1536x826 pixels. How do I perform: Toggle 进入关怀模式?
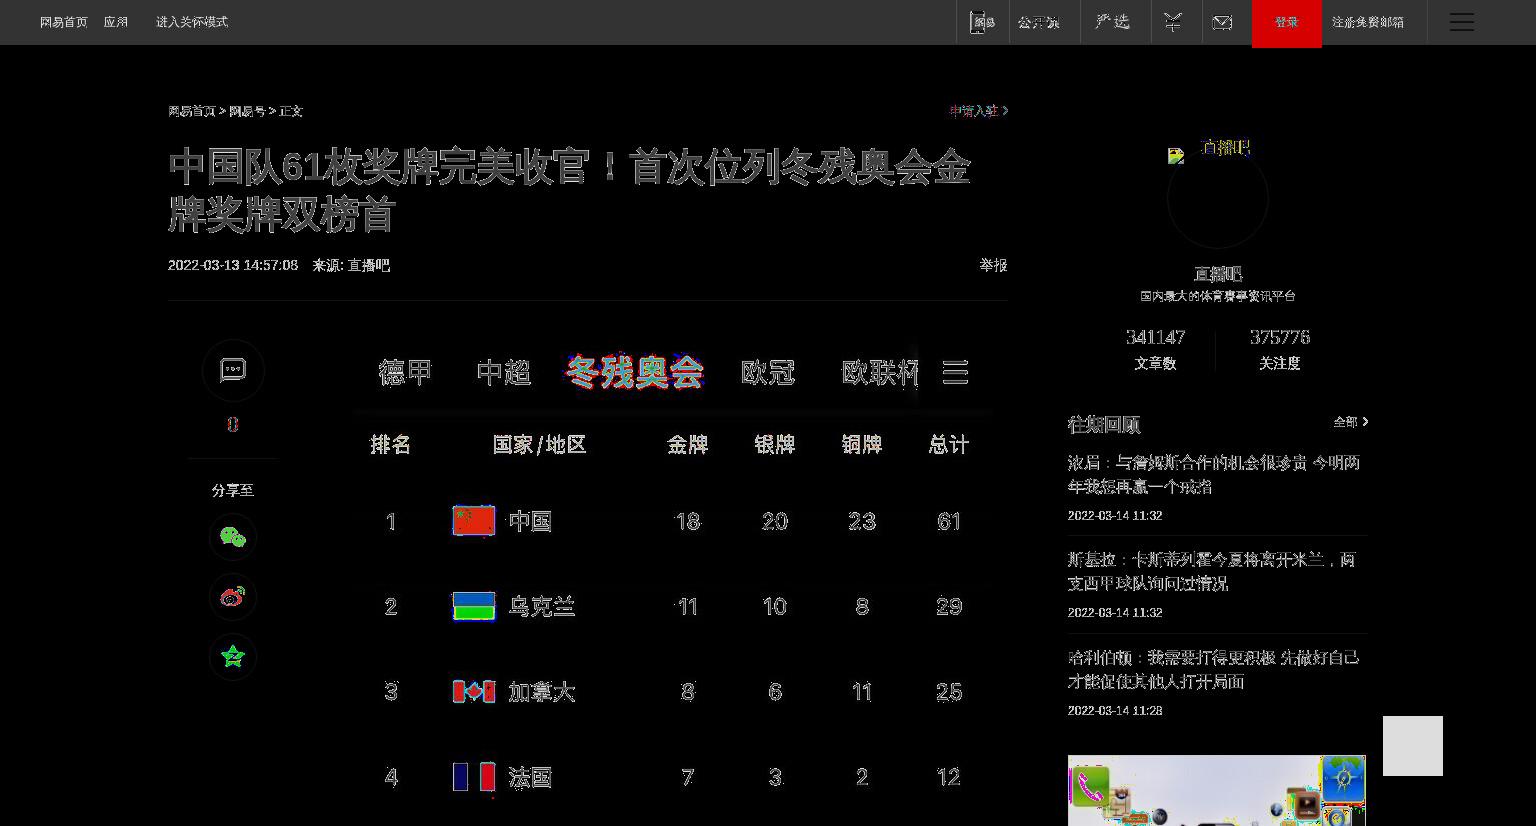(x=192, y=22)
